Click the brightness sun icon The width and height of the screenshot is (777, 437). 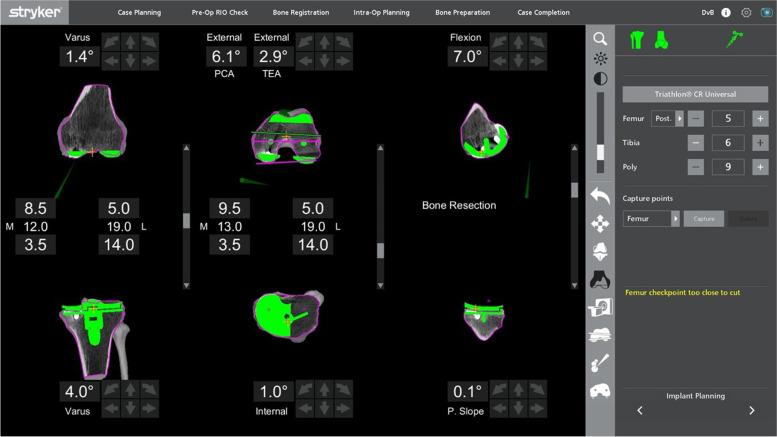pyautogui.click(x=600, y=59)
